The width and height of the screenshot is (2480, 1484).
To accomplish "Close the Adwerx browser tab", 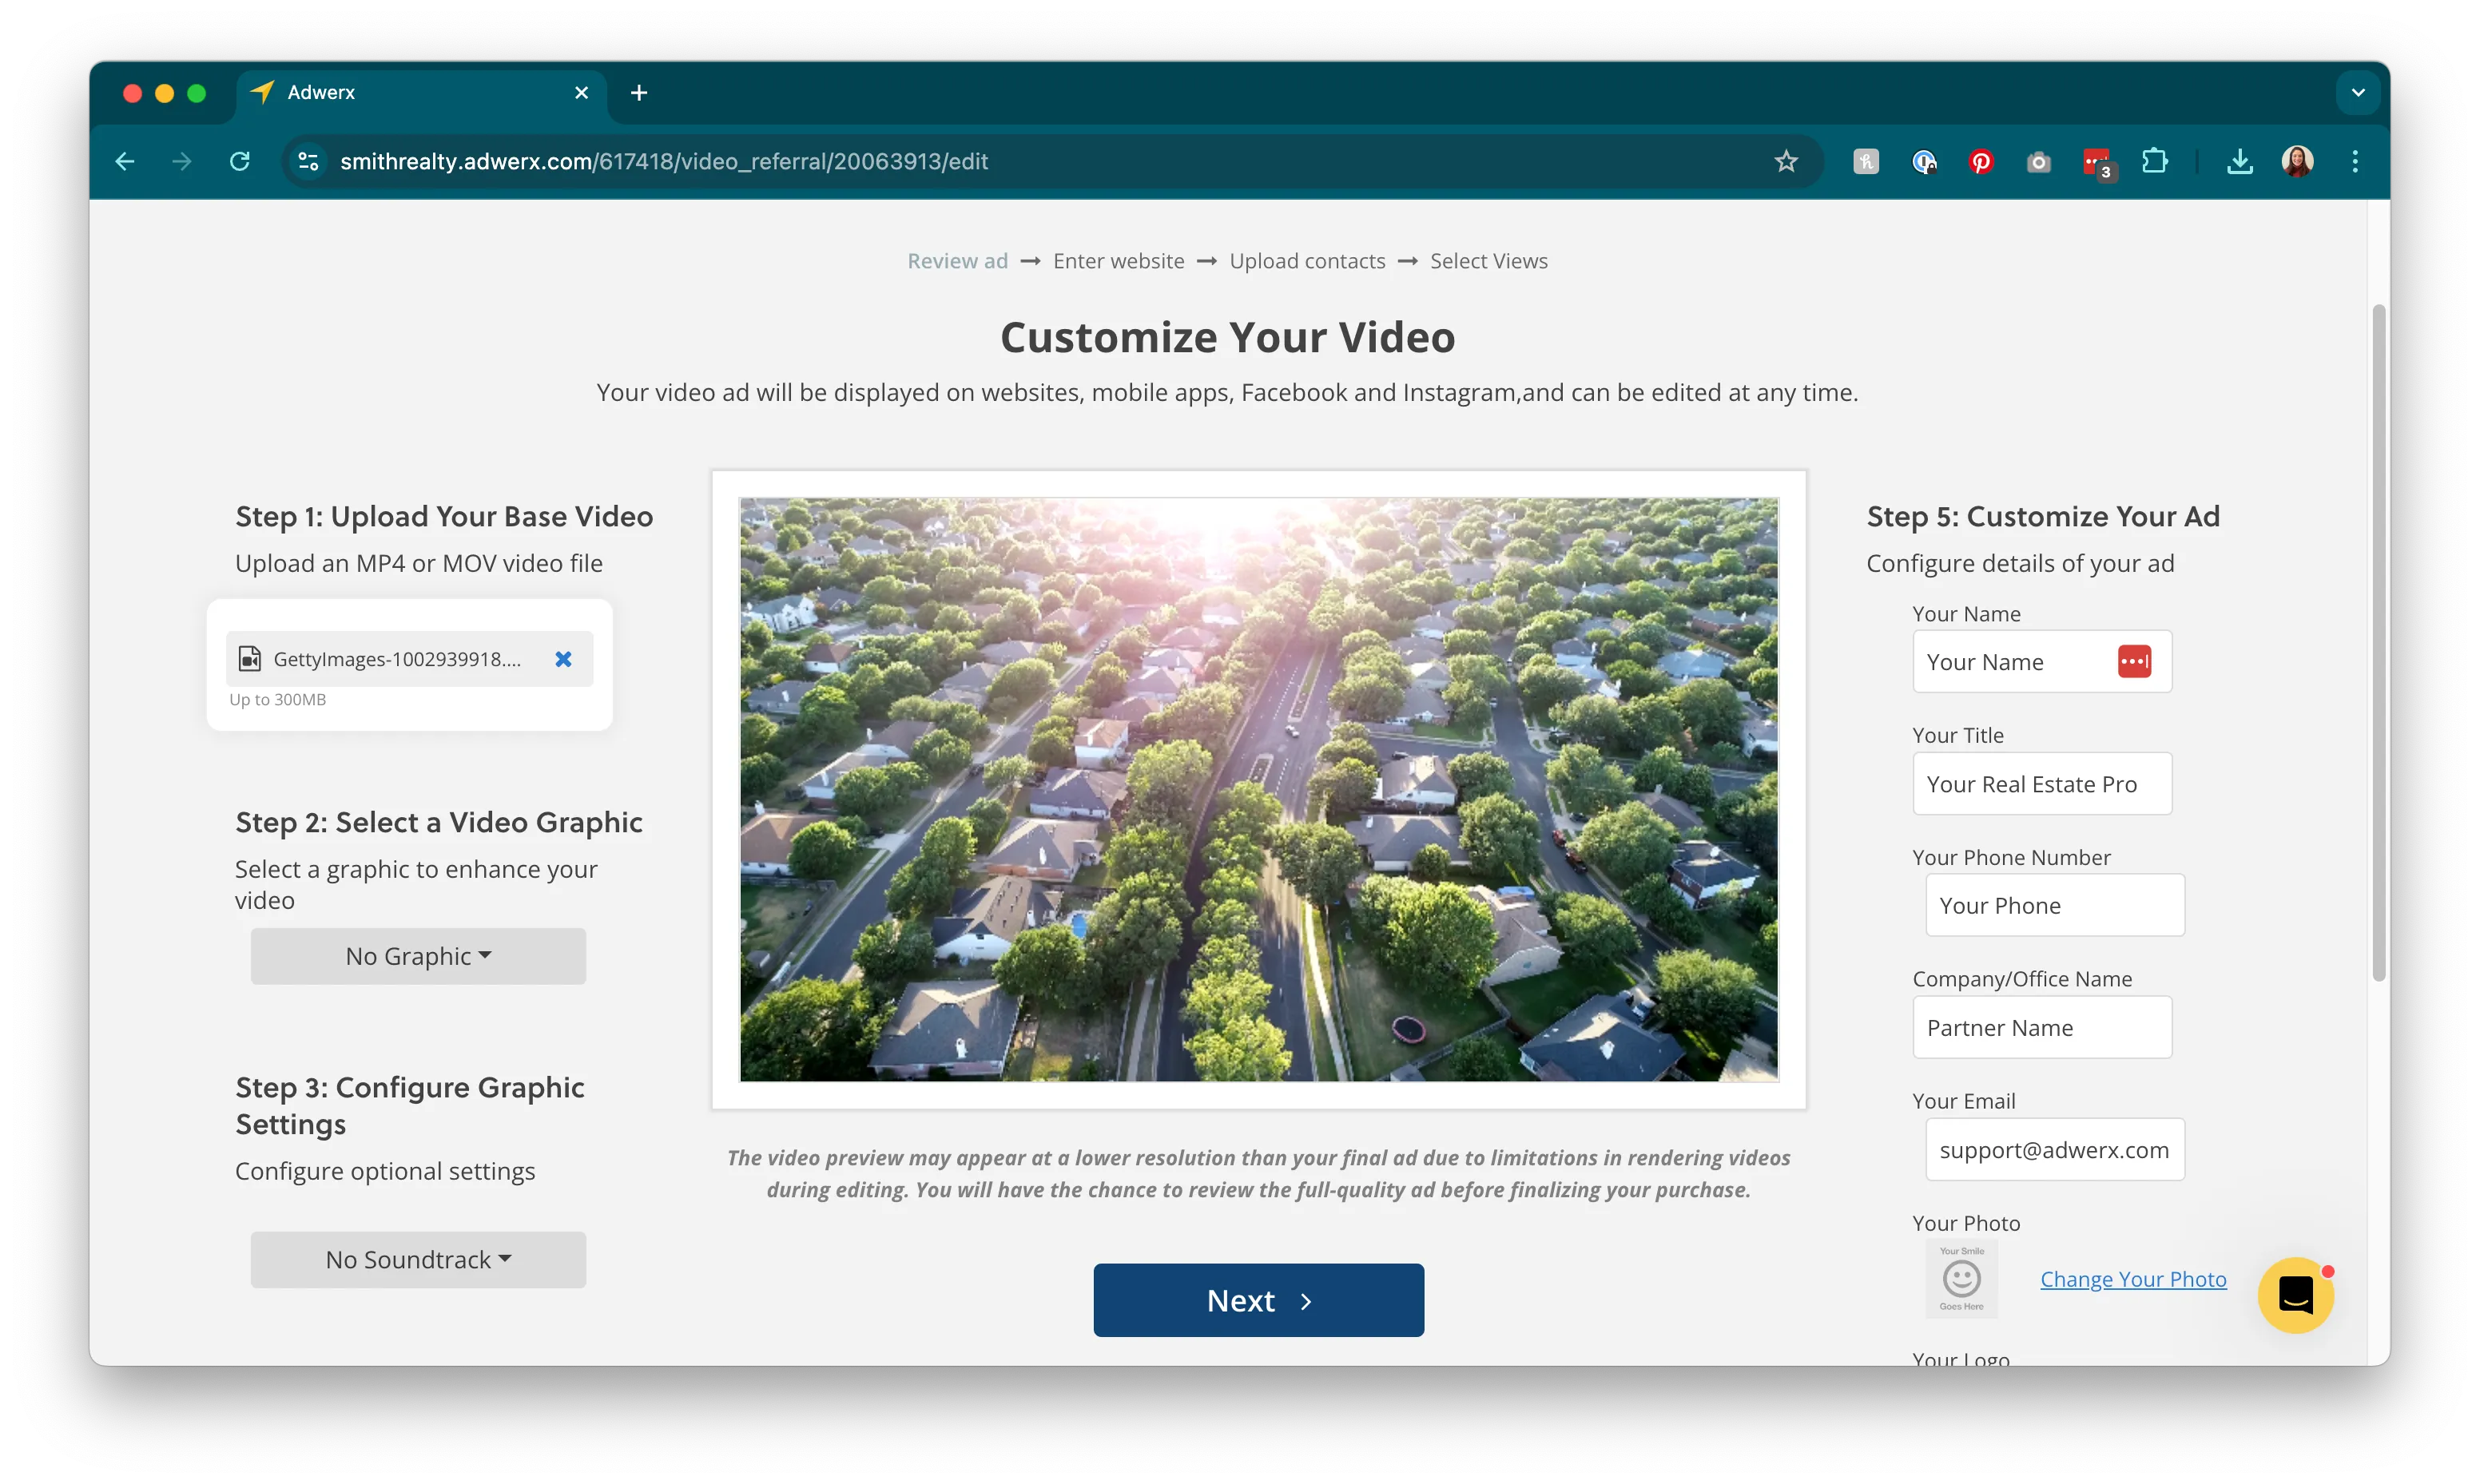I will tap(581, 93).
